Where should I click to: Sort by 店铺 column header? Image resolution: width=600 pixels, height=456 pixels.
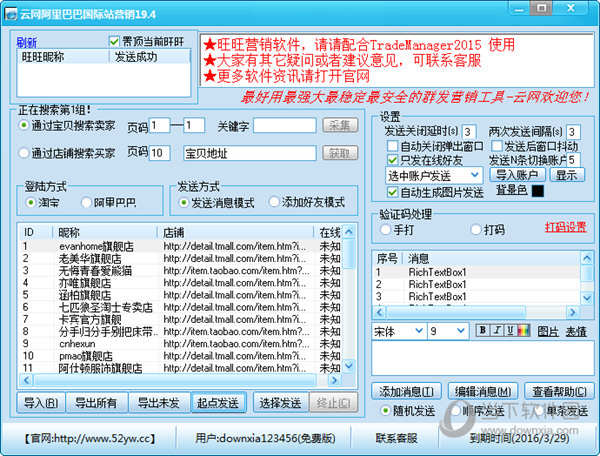235,232
